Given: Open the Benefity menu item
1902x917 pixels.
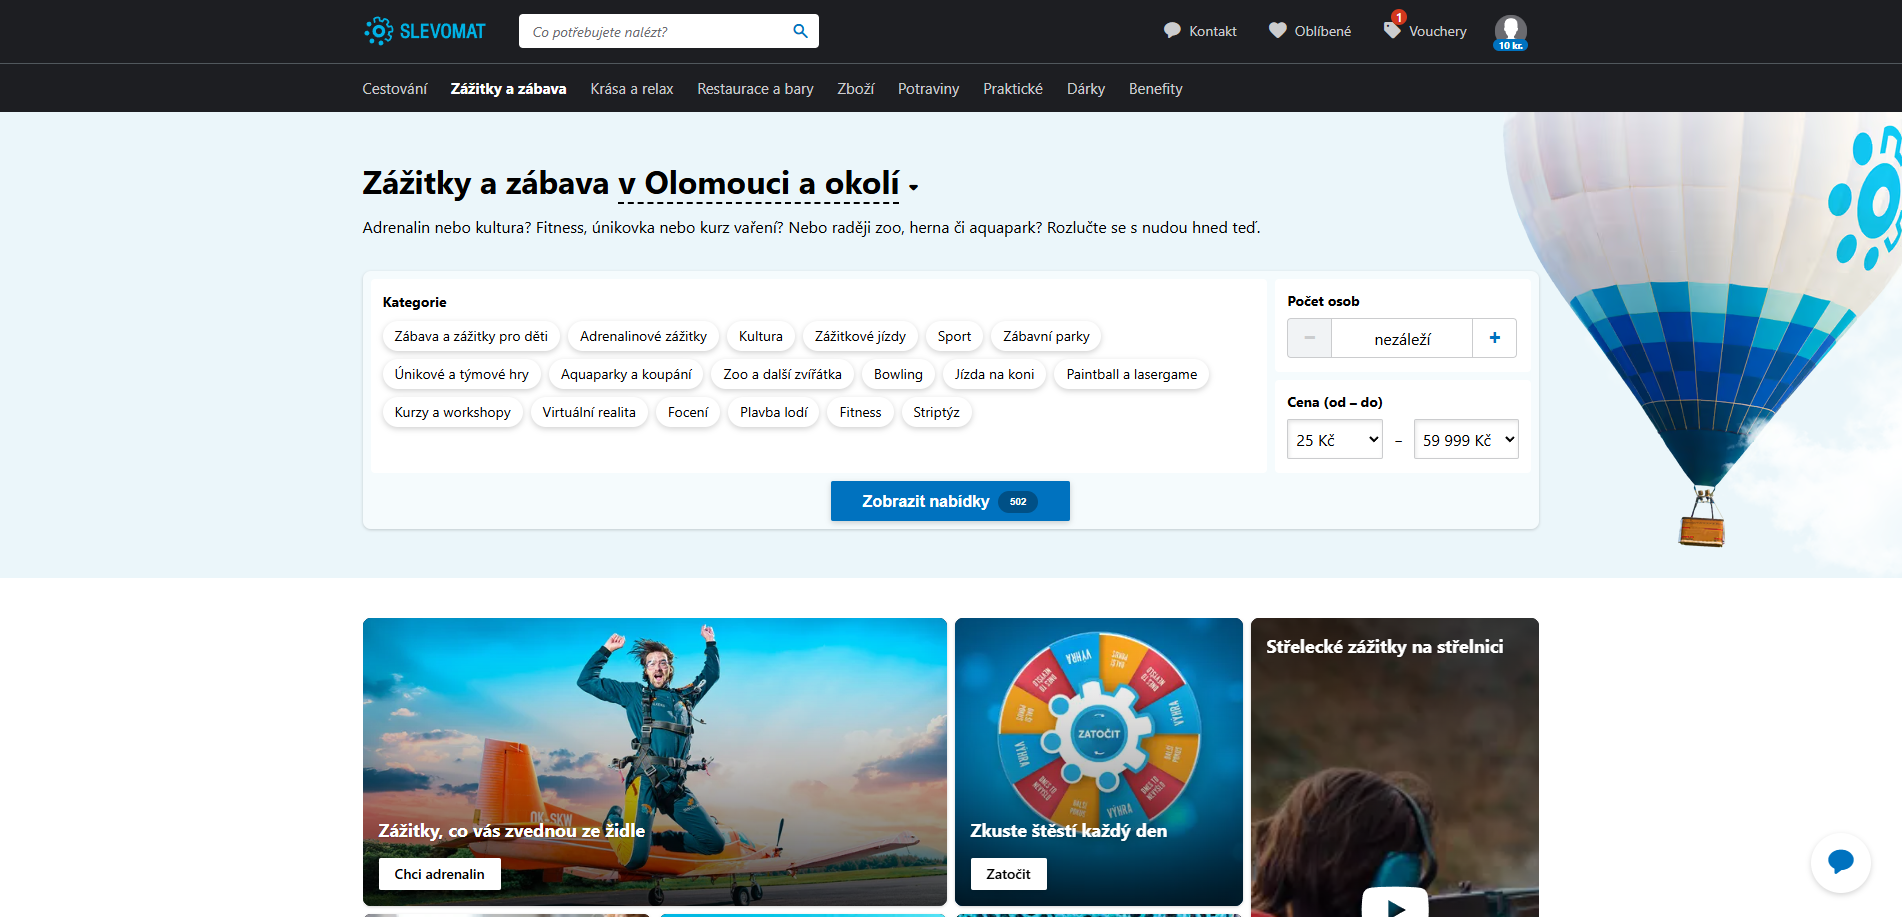Looking at the screenshot, I should [x=1156, y=89].
